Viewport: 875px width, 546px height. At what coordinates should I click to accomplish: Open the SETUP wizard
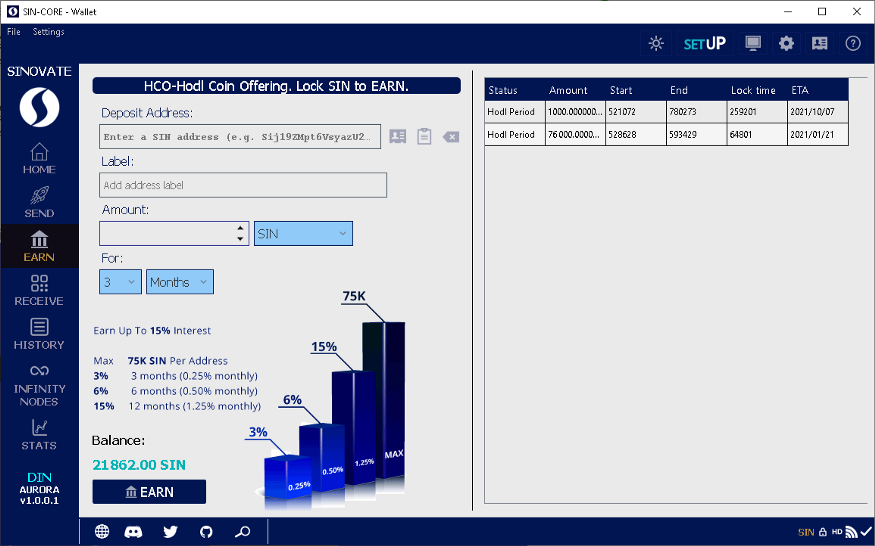tap(705, 44)
